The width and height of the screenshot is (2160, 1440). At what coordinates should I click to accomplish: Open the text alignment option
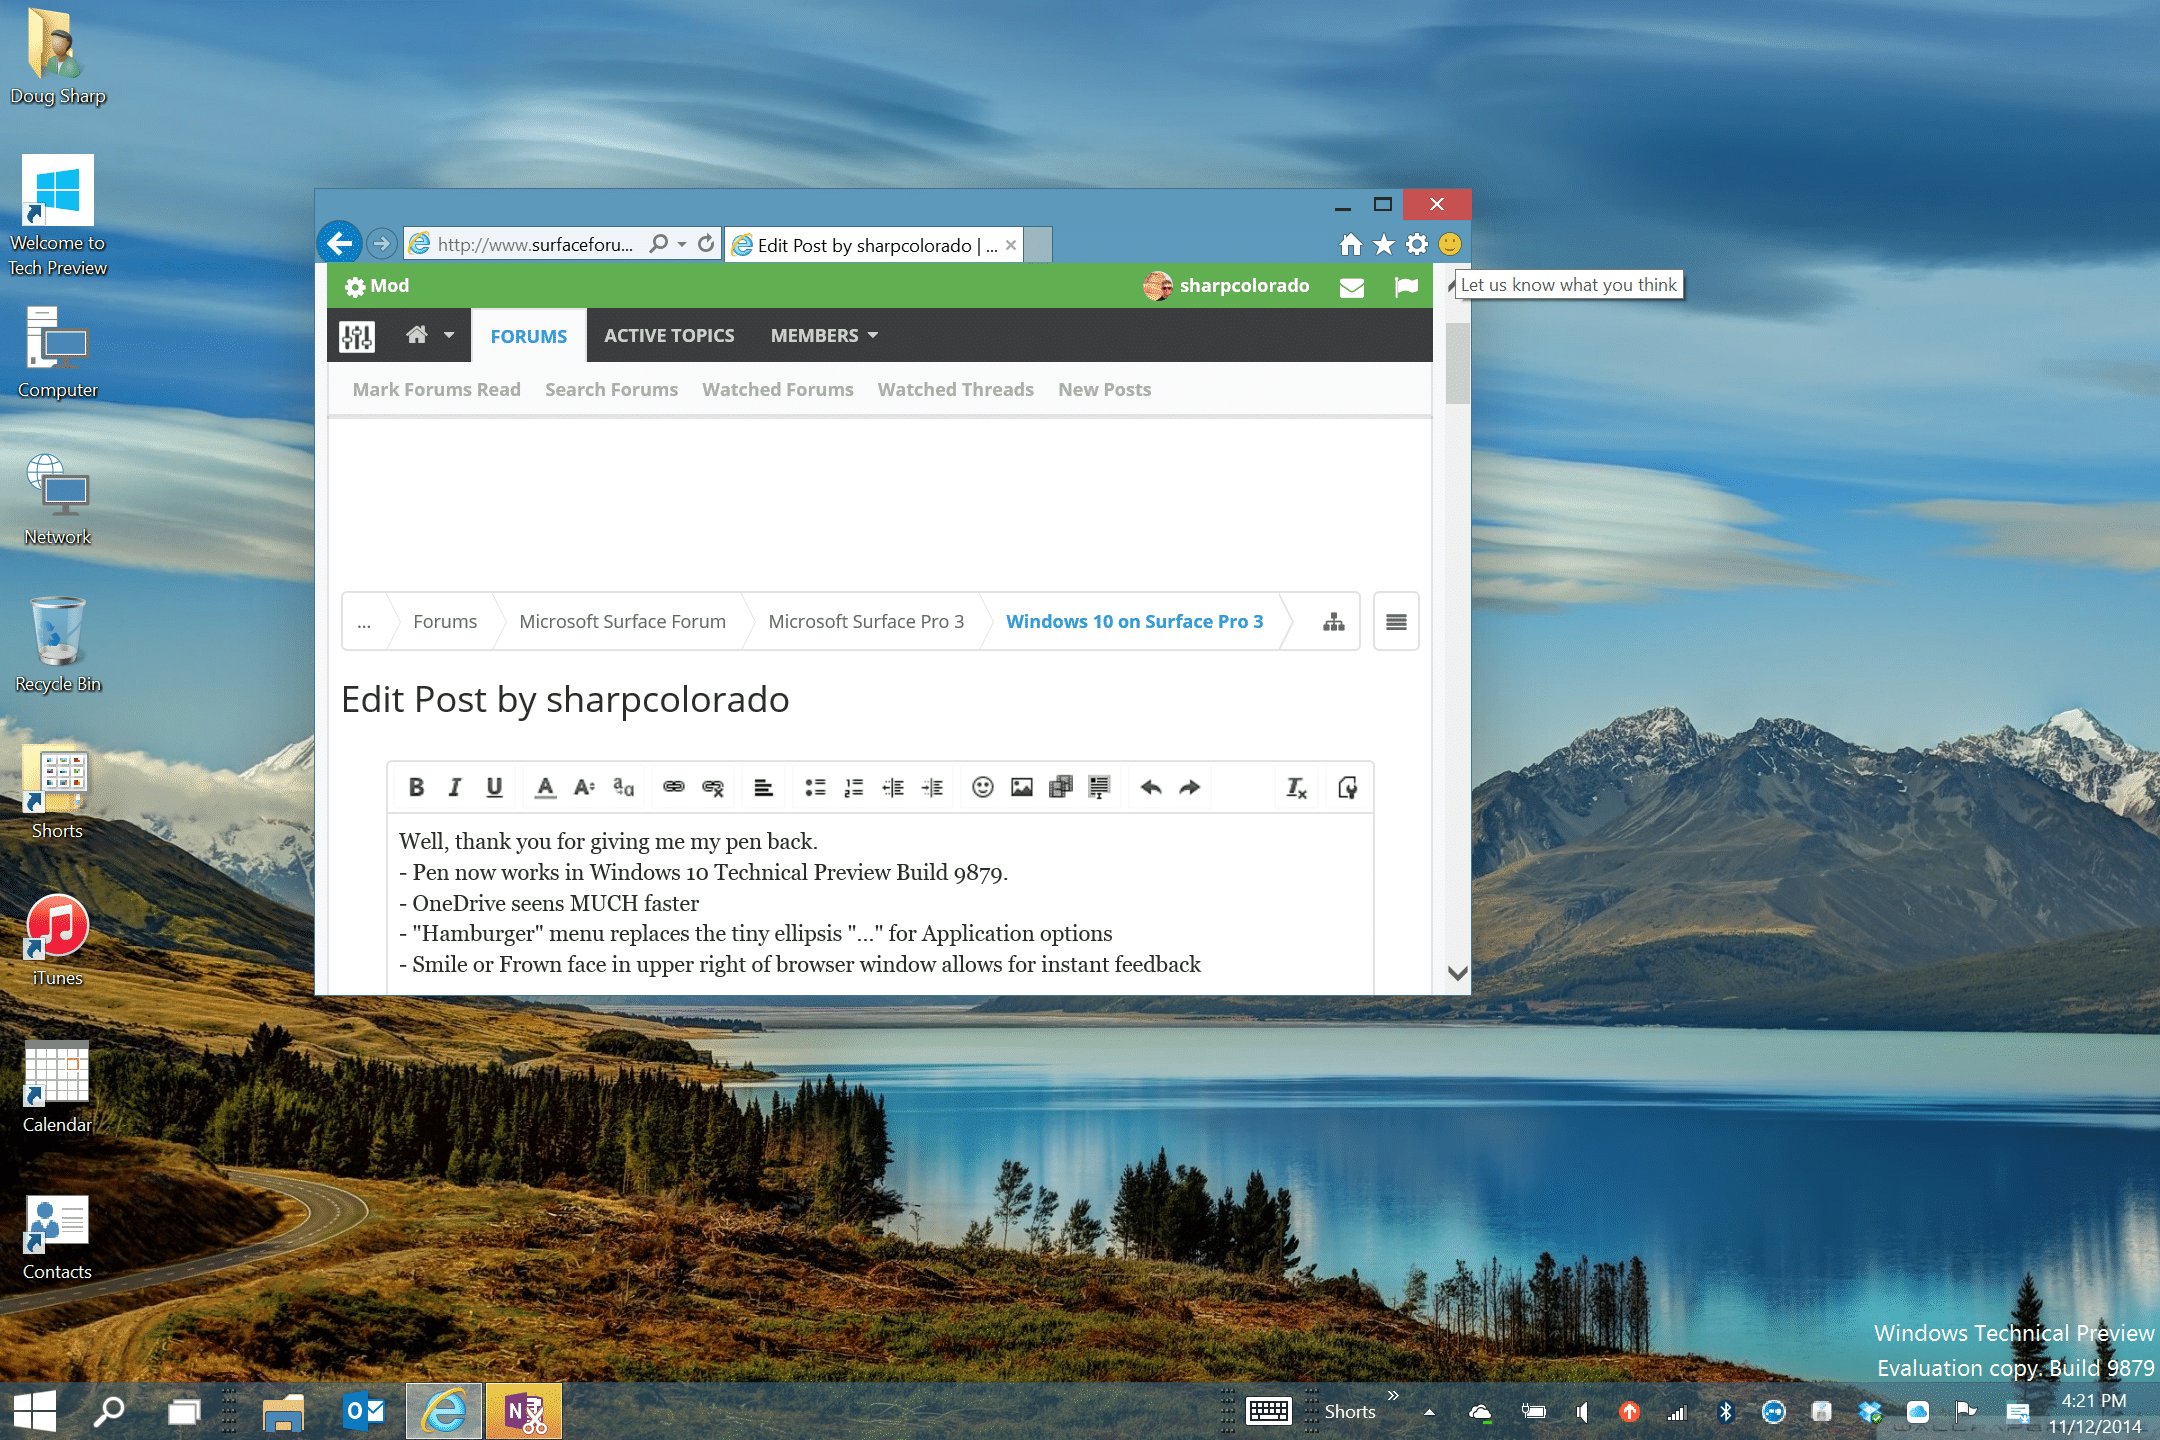764,788
